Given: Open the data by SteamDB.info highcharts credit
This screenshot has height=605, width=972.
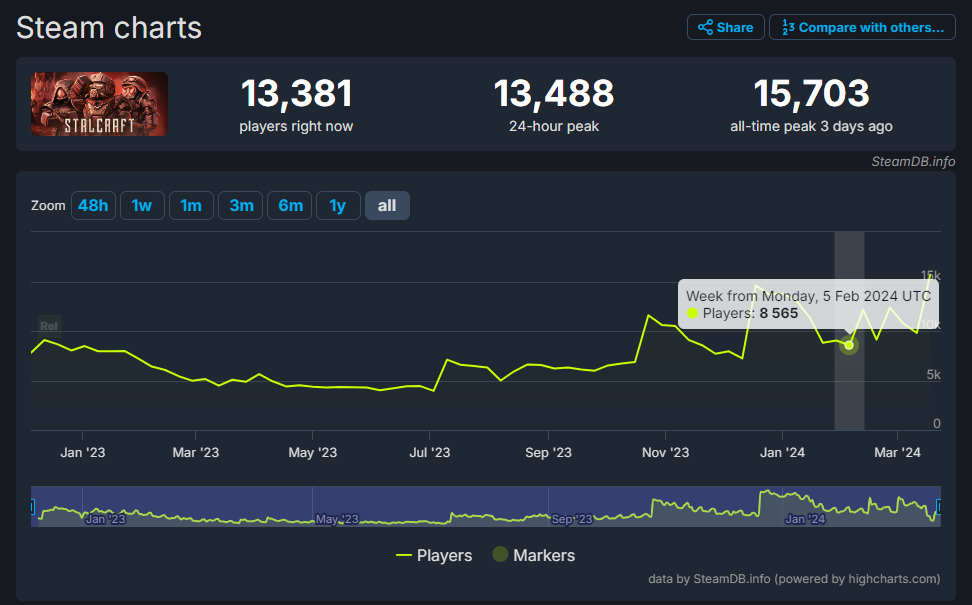Looking at the screenshot, I should coord(794,579).
